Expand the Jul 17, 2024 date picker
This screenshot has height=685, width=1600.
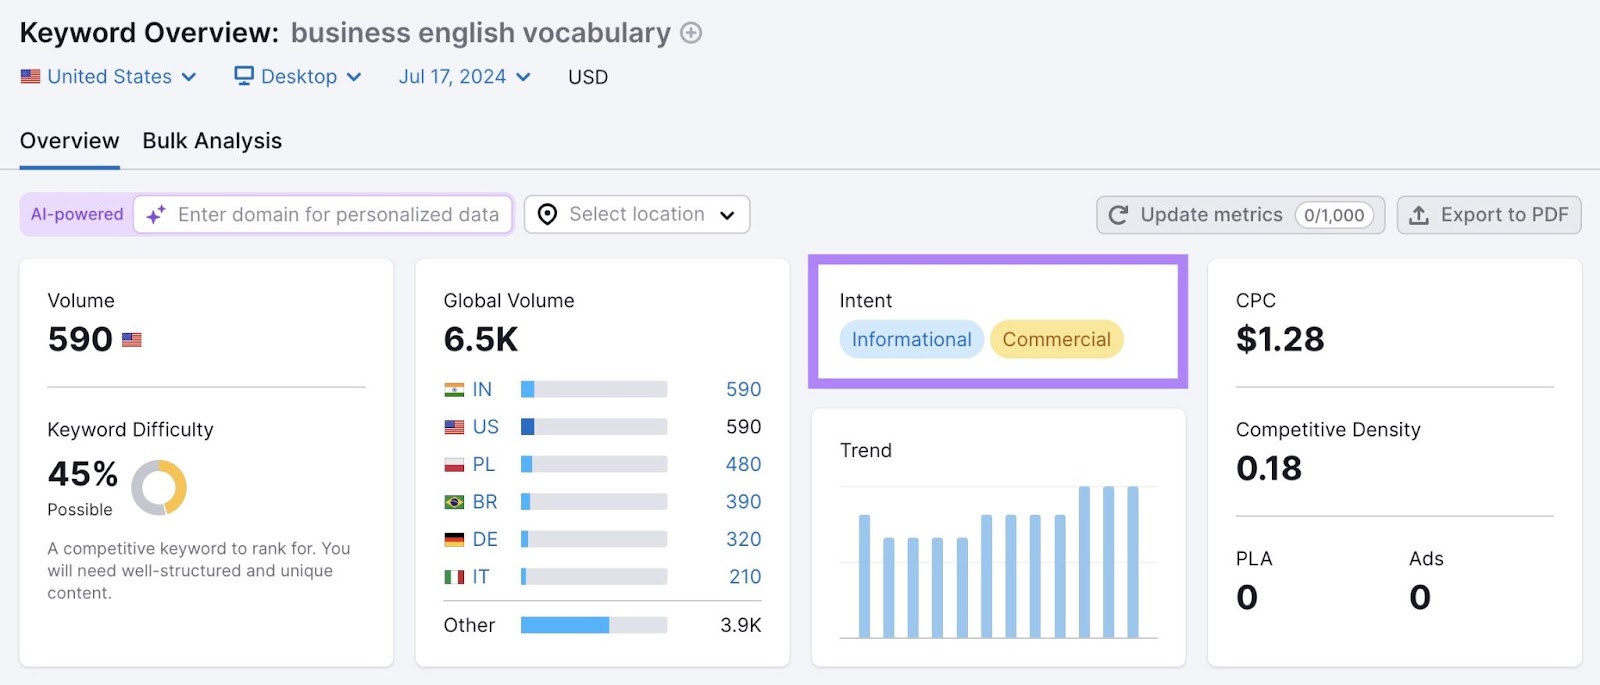pyautogui.click(x=464, y=77)
